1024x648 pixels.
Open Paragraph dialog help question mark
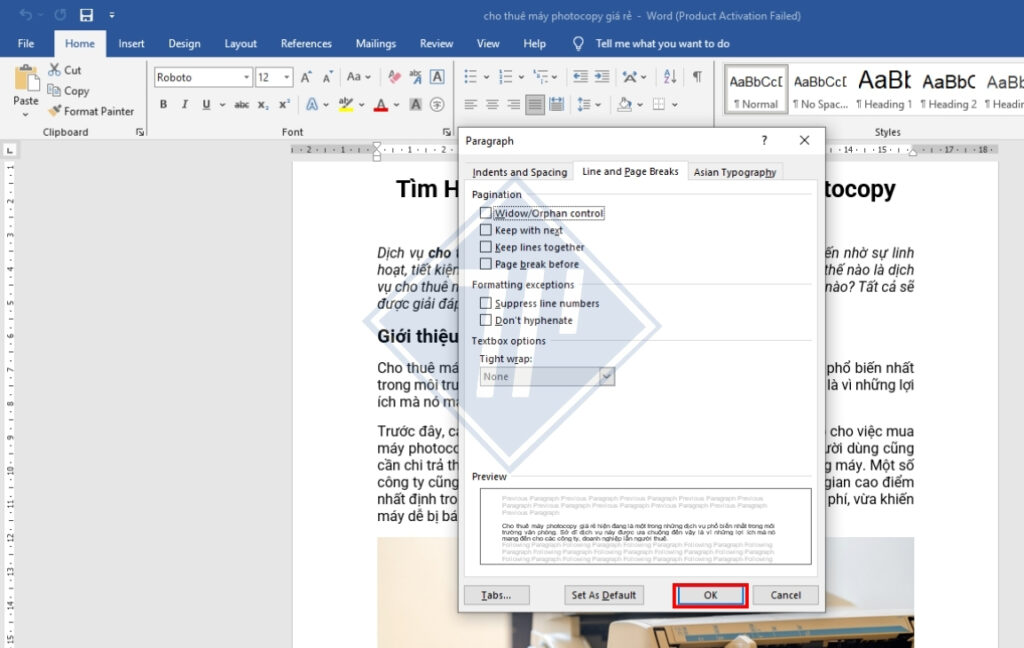pyautogui.click(x=764, y=140)
